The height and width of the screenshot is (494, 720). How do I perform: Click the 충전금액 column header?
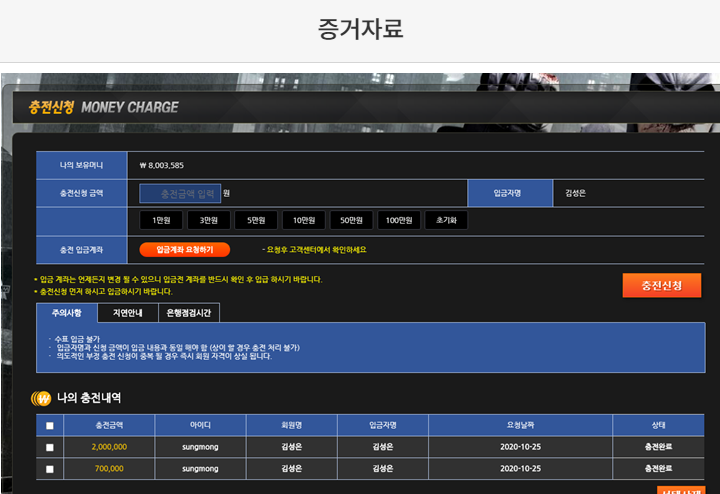pyautogui.click(x=109, y=425)
